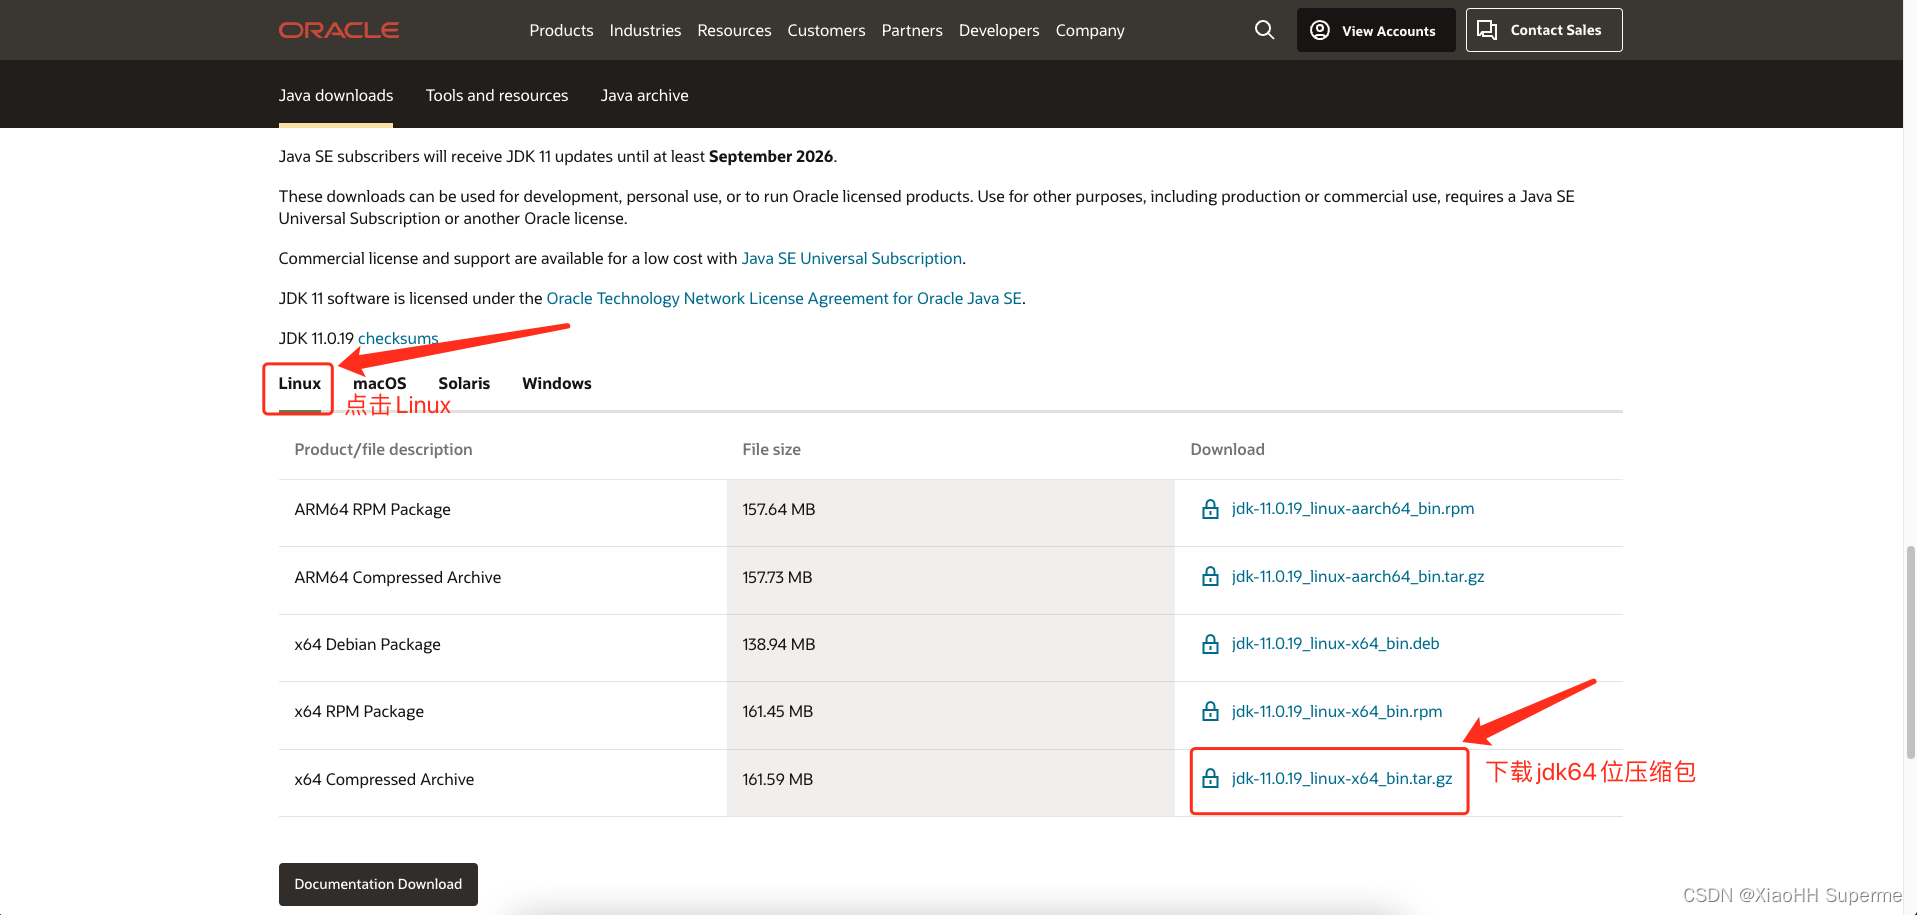The width and height of the screenshot is (1917, 915).
Task: Click lock icon beside jdk-11.0.19_linux-x64_bin.deb
Action: tap(1210, 644)
